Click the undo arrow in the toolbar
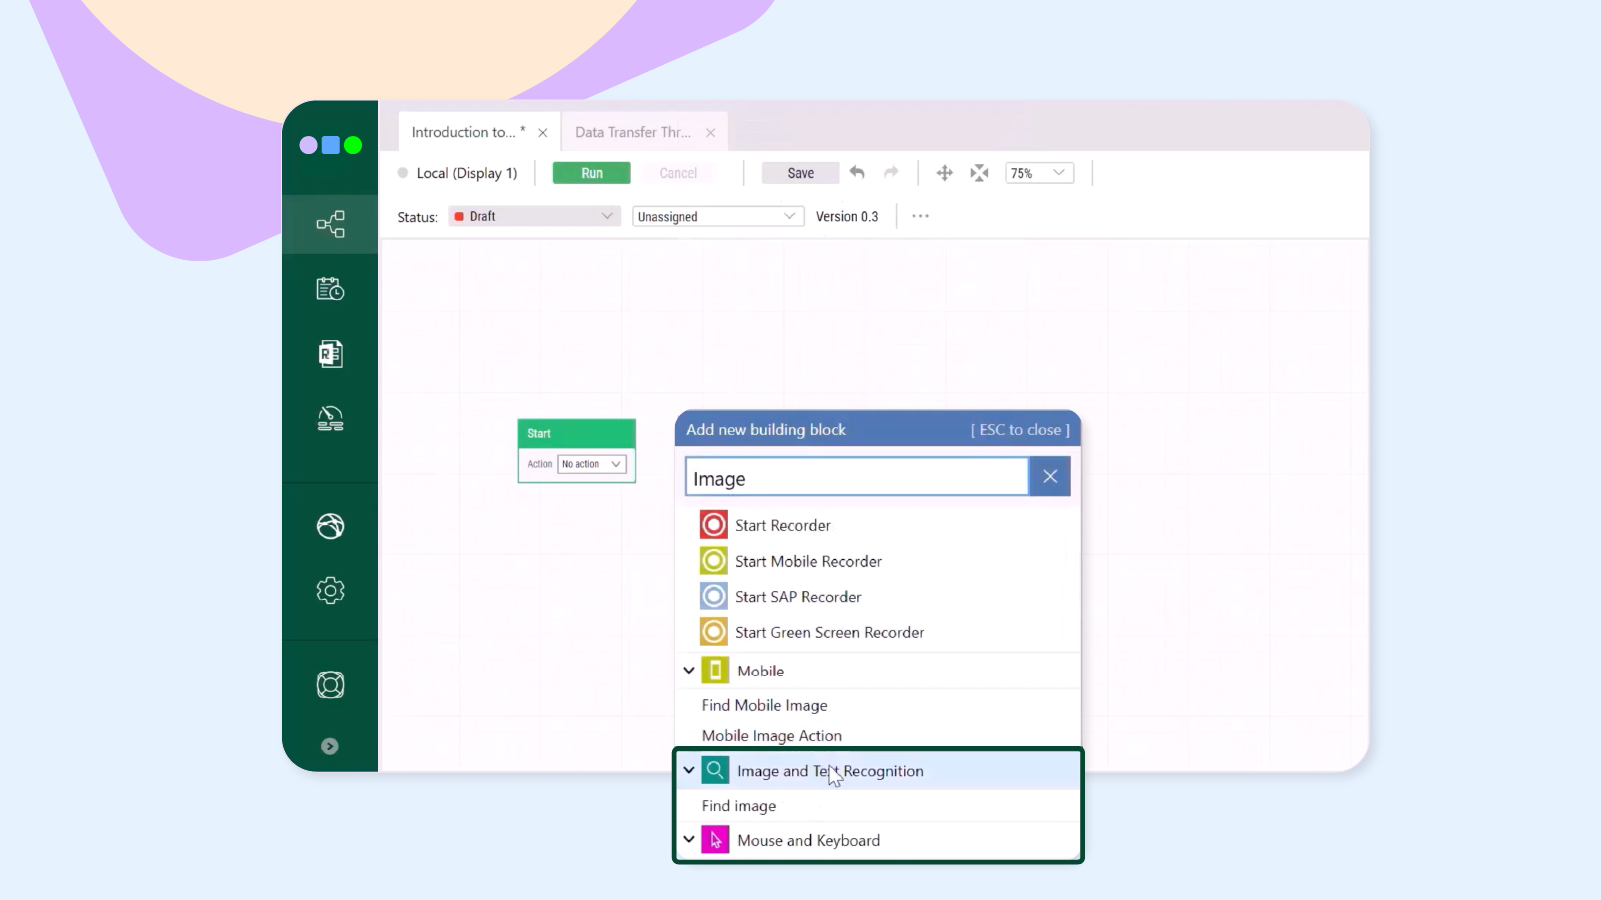Image resolution: width=1601 pixels, height=900 pixels. click(x=857, y=172)
